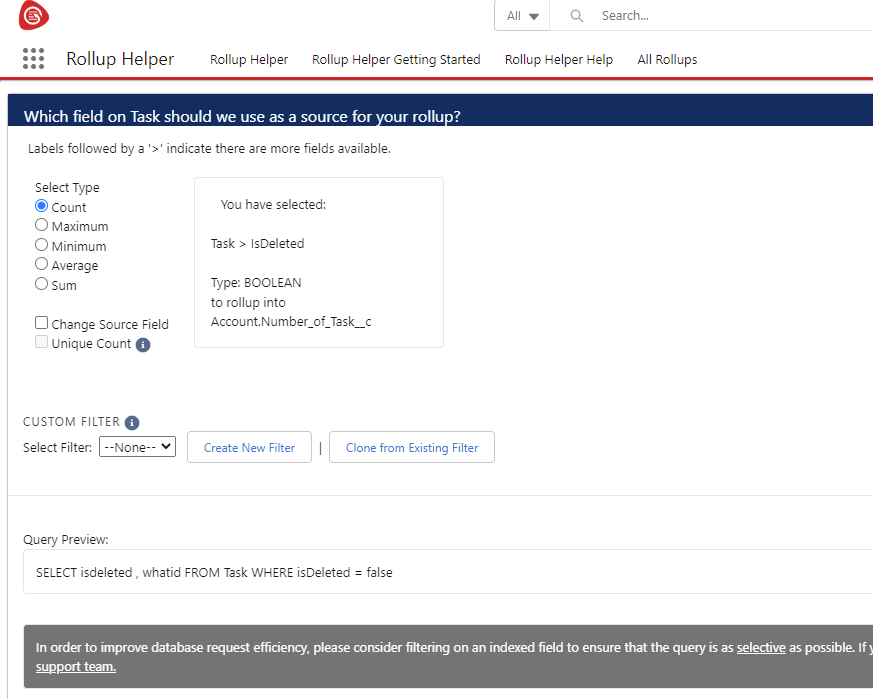This screenshot has width=873, height=699.
Task: Click the disabled Unique Count checkbox
Action: tap(41, 342)
